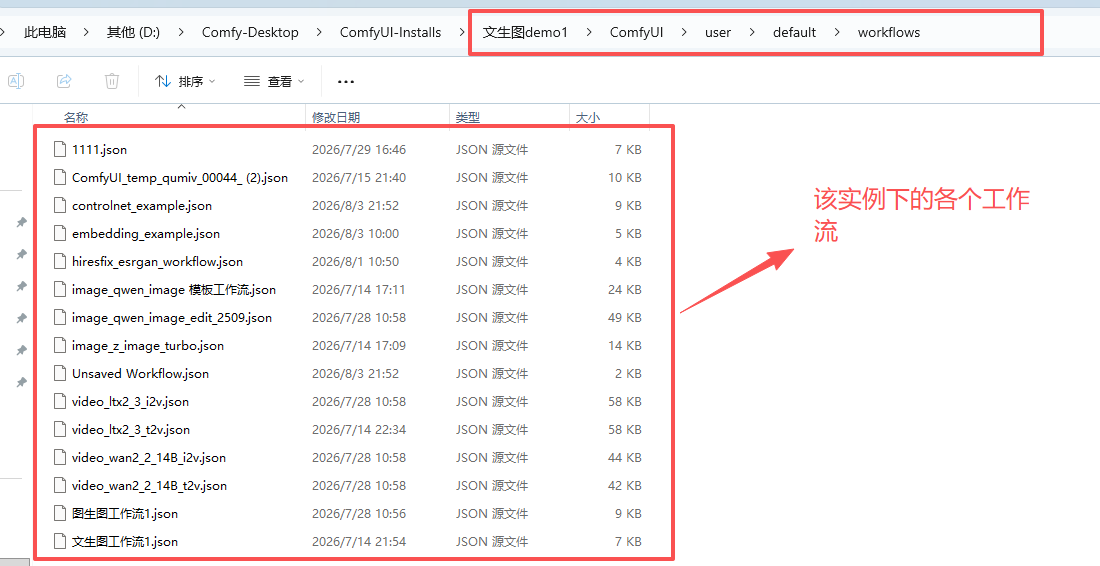Click date 2026/8/1 10:50 cell
This screenshot has height=566, width=1100.
tap(355, 262)
